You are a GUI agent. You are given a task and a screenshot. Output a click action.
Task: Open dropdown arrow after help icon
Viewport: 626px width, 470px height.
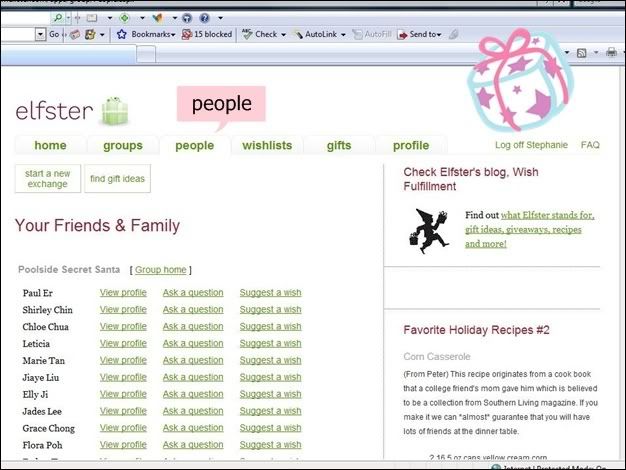point(220,18)
